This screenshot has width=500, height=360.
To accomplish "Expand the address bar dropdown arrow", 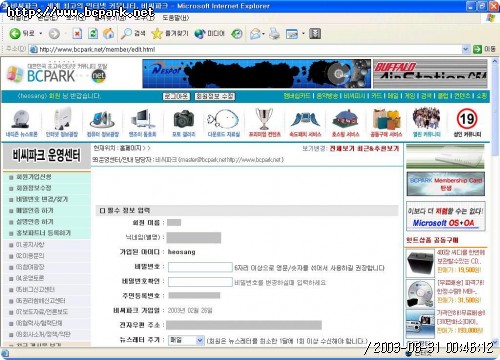I will point(466,49).
